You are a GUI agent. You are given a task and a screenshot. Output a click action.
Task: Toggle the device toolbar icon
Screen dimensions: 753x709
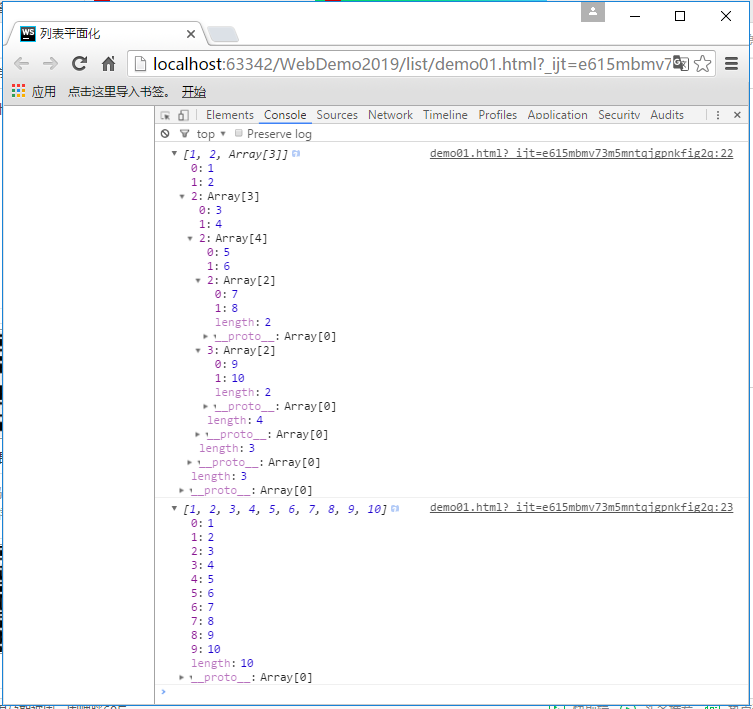(183, 115)
